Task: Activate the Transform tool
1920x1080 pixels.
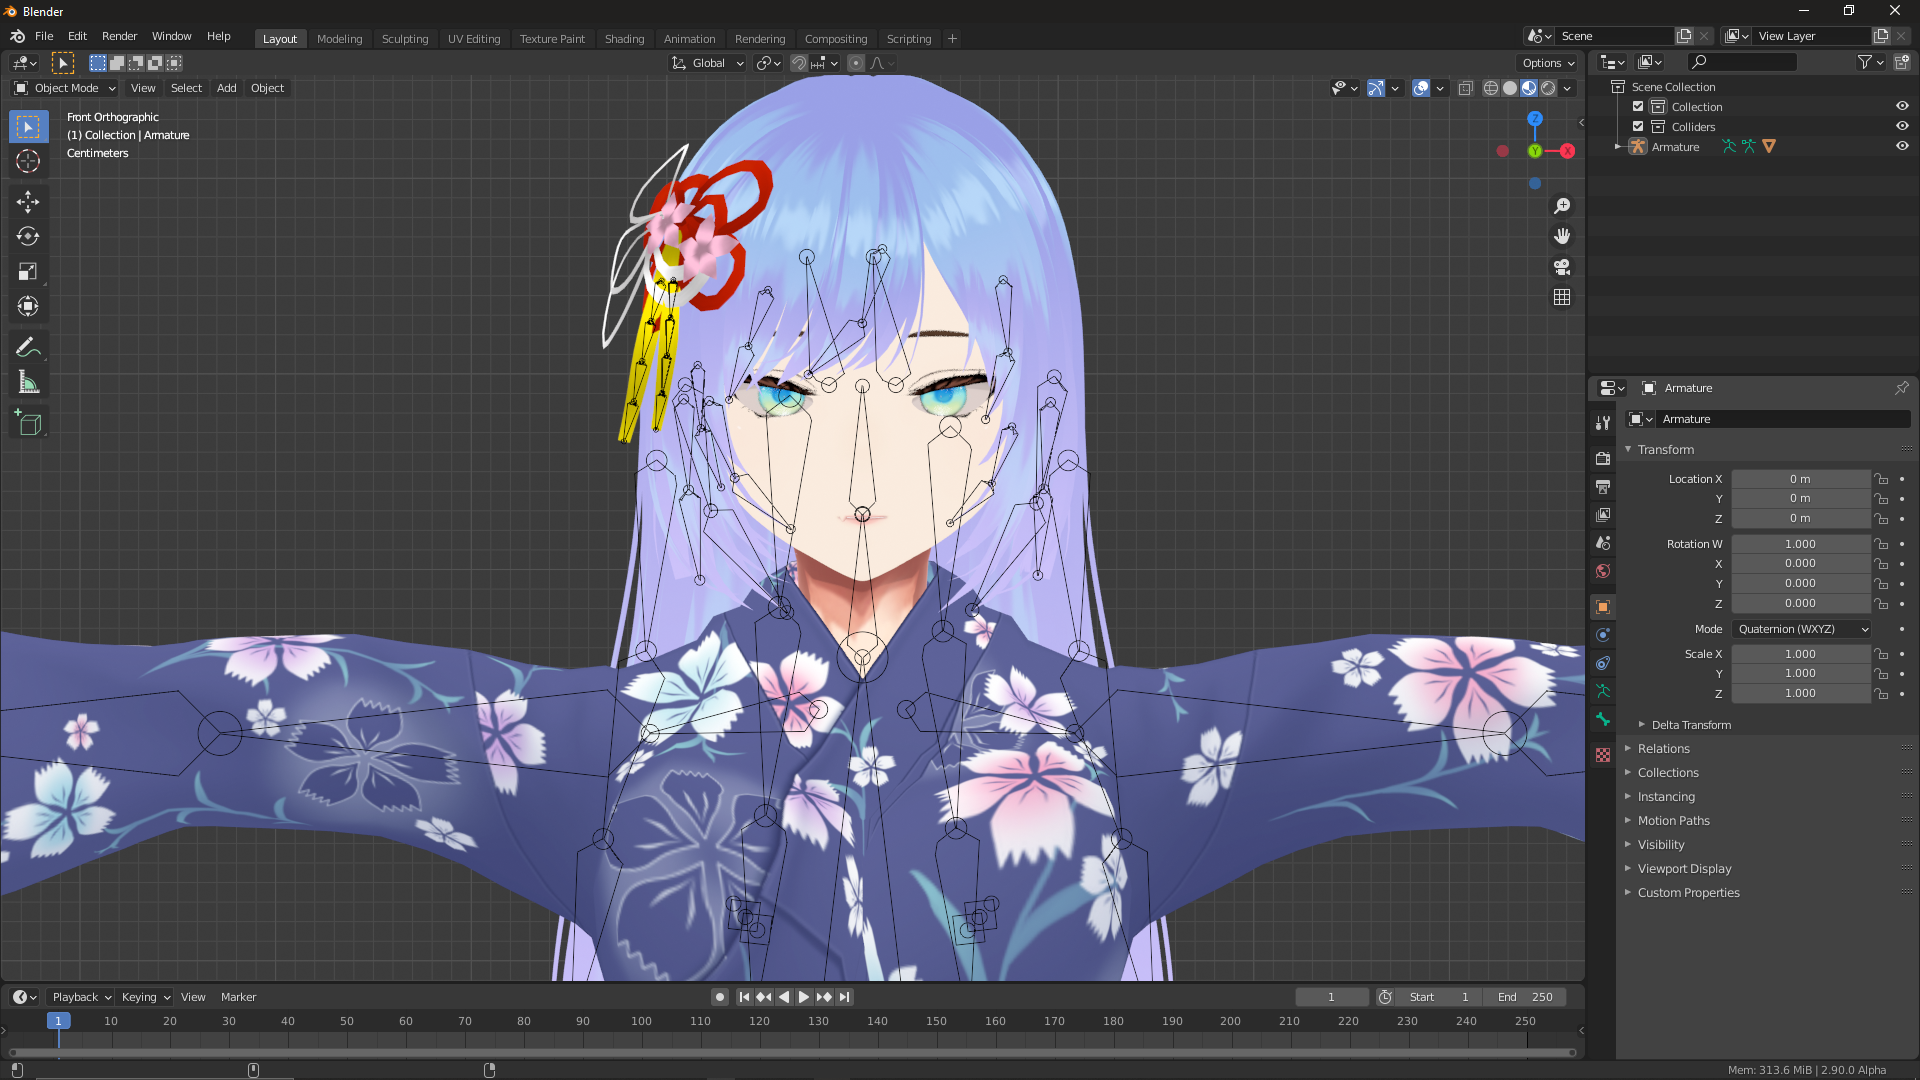Action: (x=28, y=307)
